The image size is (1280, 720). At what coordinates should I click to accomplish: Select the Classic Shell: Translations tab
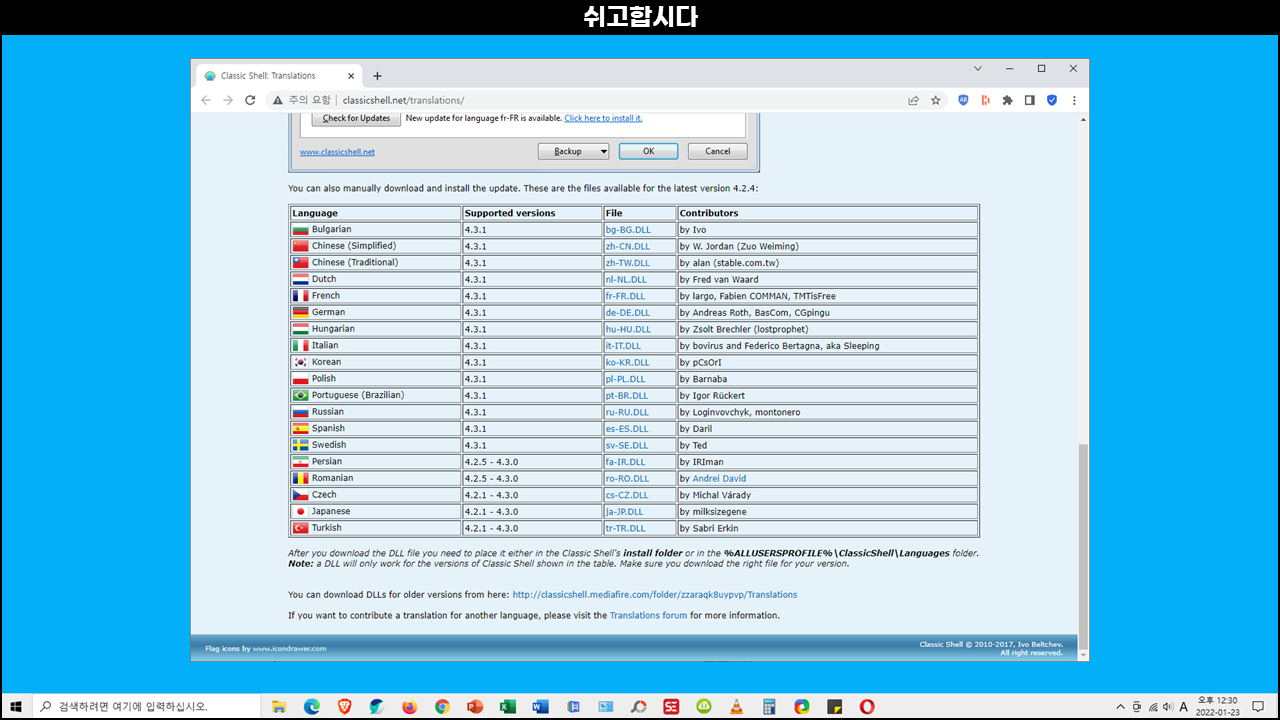[278, 76]
